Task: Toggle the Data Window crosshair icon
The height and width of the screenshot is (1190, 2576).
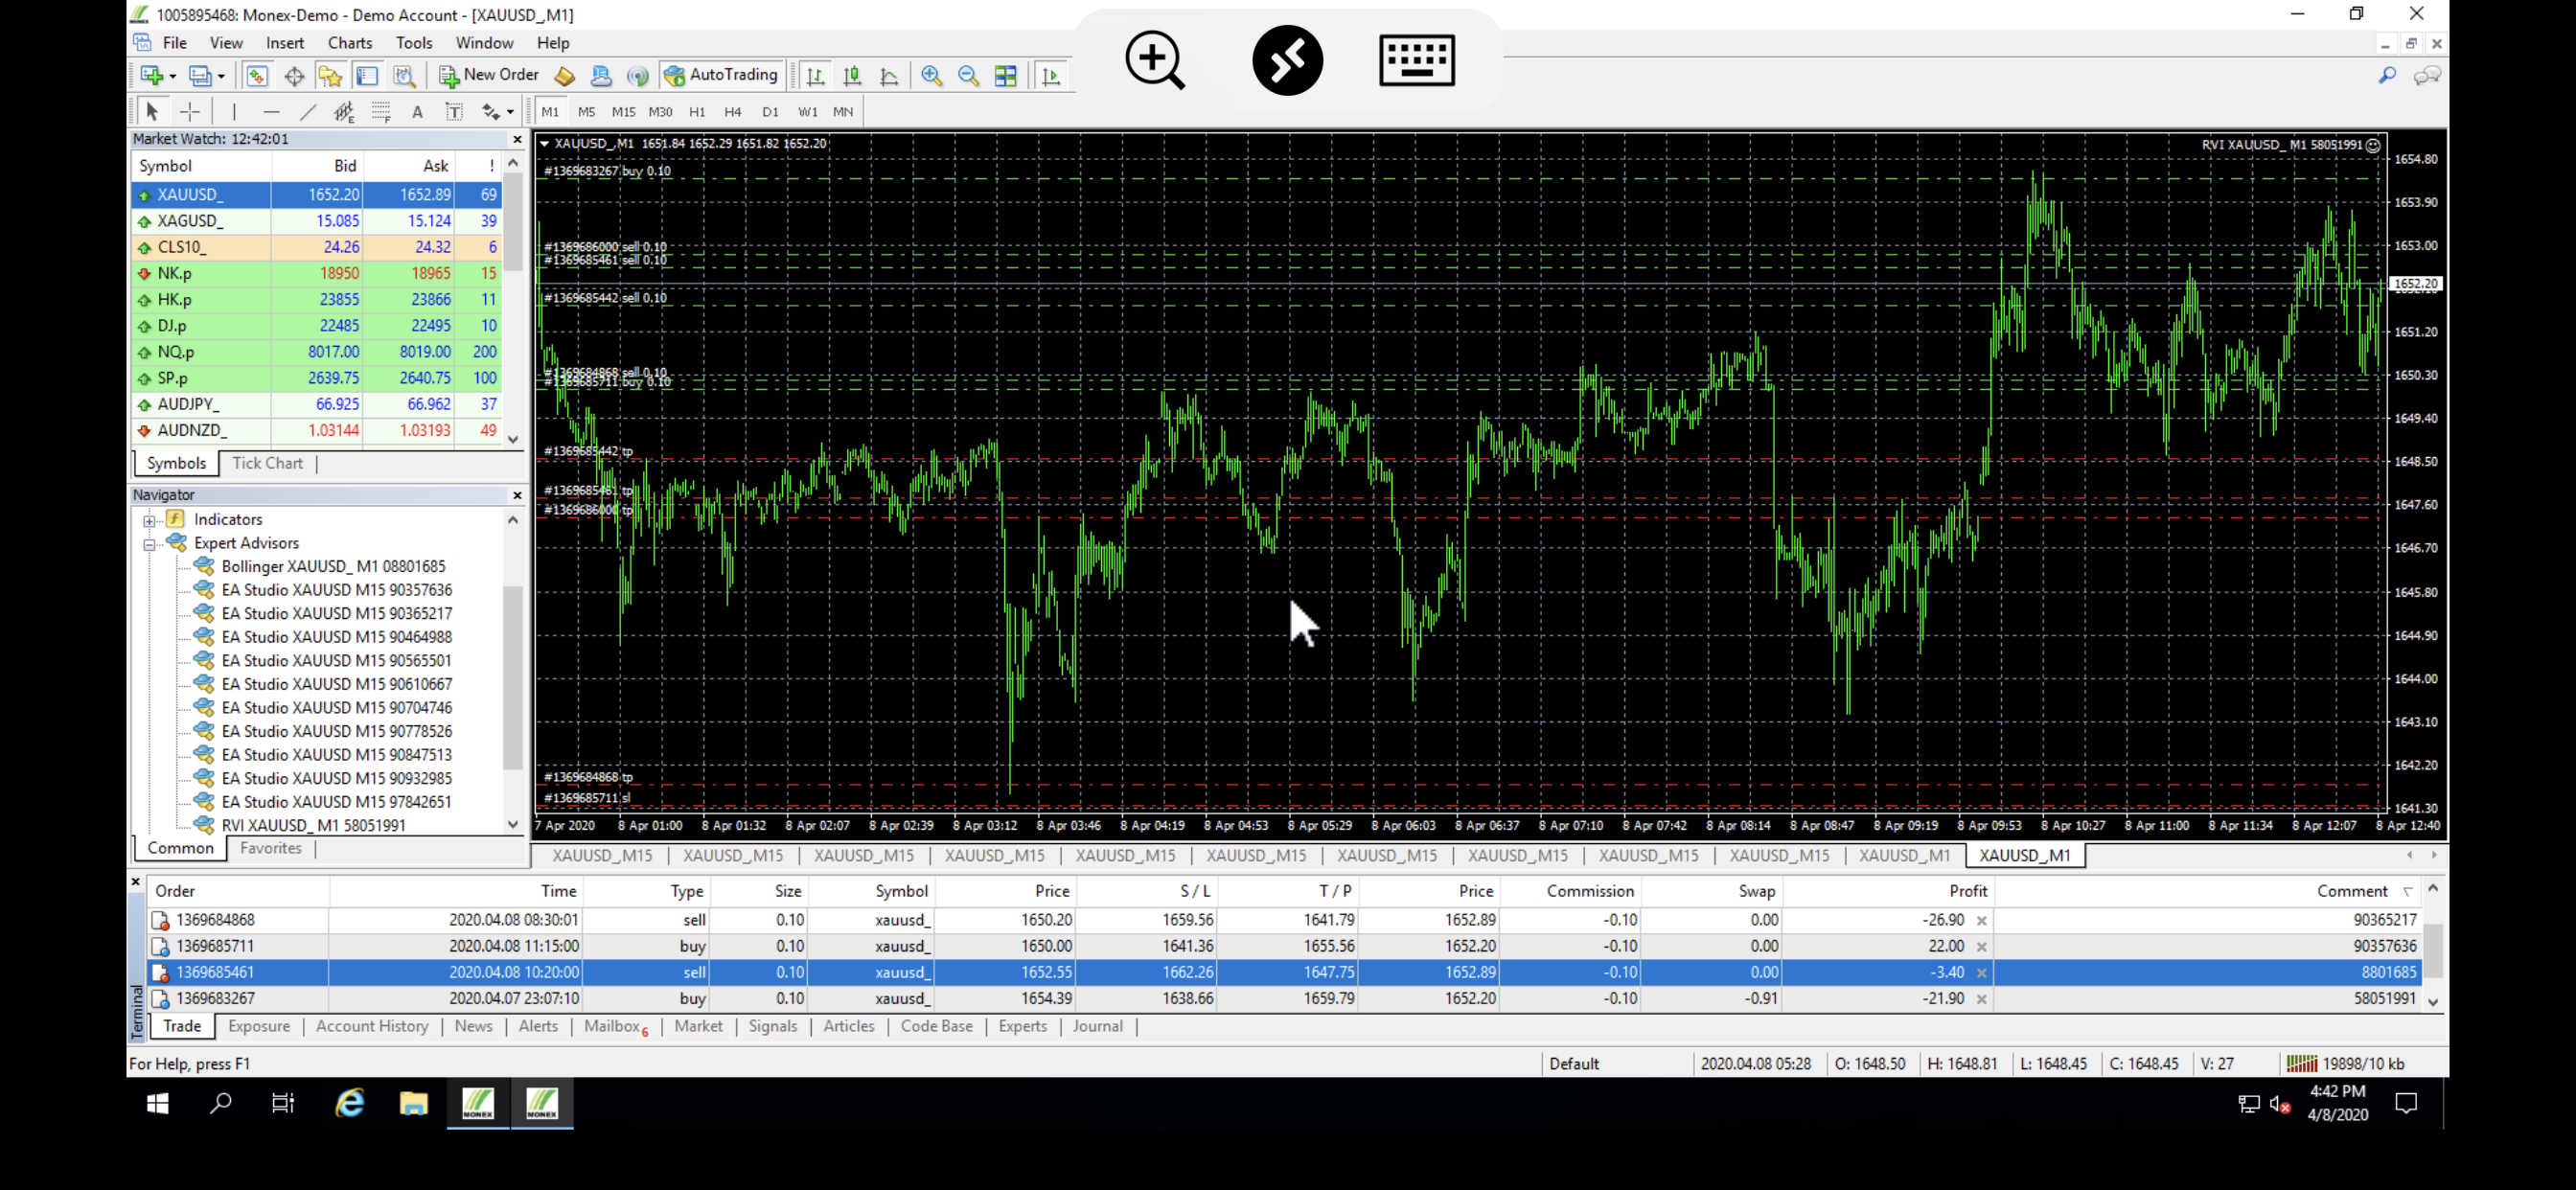Action: [294, 75]
